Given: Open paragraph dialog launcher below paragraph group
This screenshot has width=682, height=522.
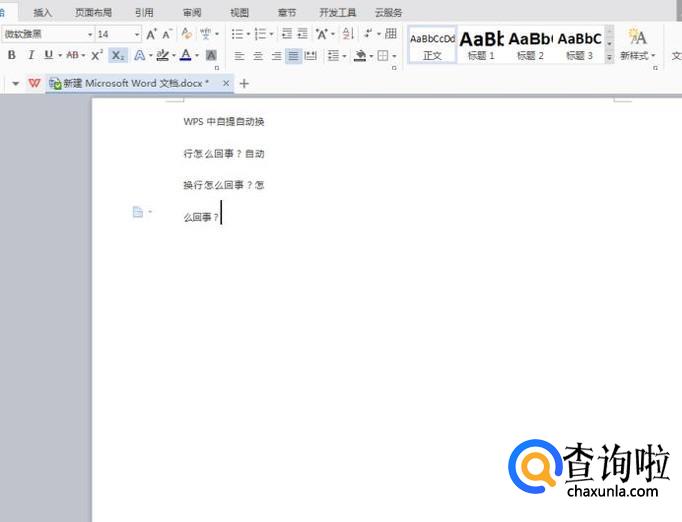Looking at the screenshot, I should click(394, 68).
